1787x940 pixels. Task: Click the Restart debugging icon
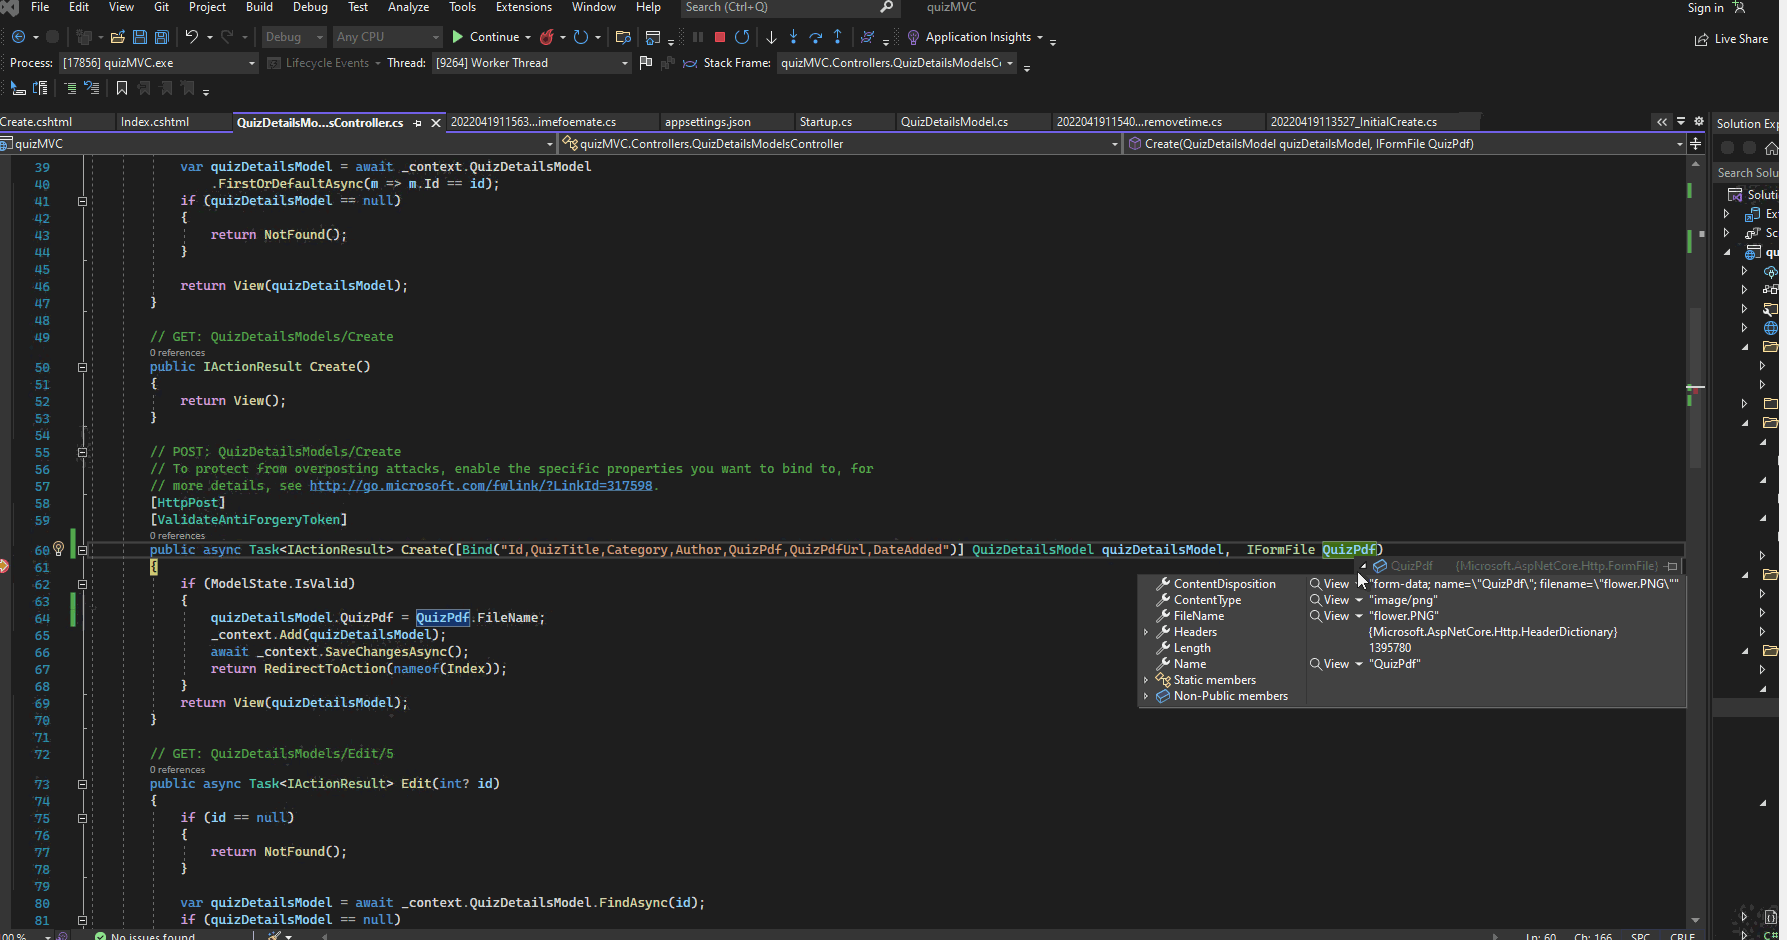742,37
